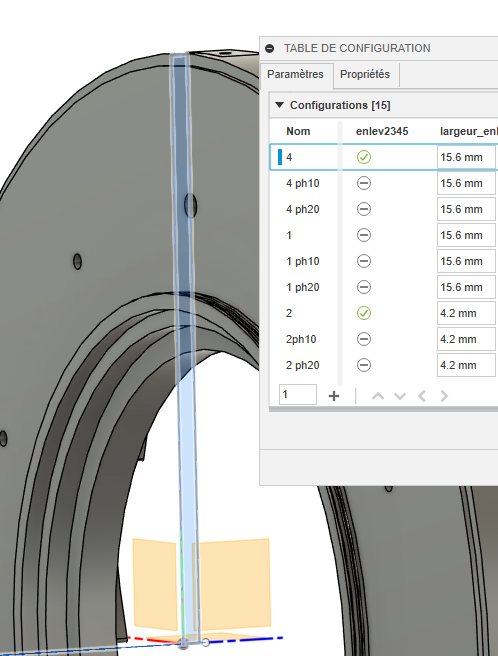Image resolution: width=498 pixels, height=656 pixels.
Task: Add new configuration rows with plus icon
Action: 334,396
